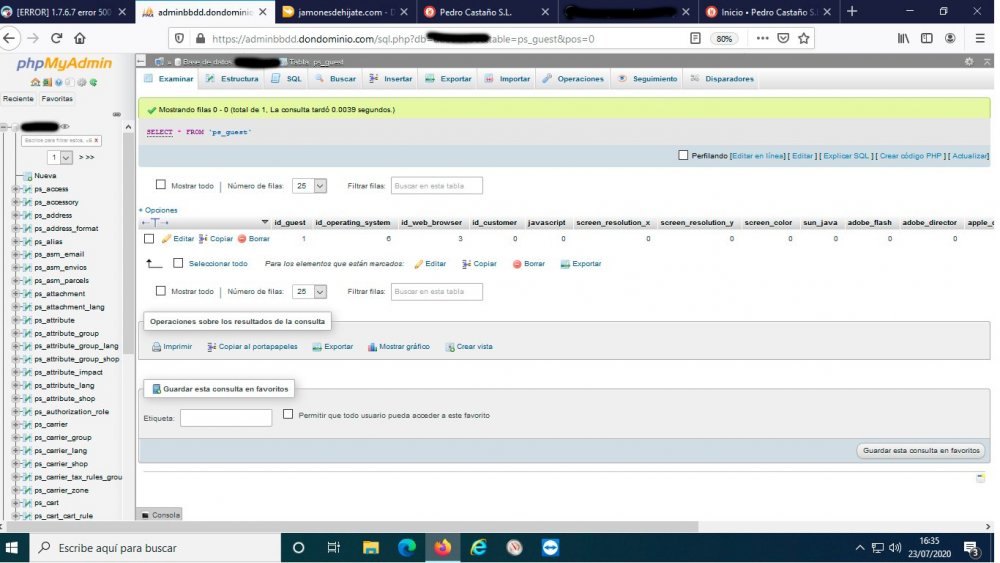This screenshot has height=563, width=1000.
Task: Check the Seleccionar todo checkbox
Action: pos(178,263)
